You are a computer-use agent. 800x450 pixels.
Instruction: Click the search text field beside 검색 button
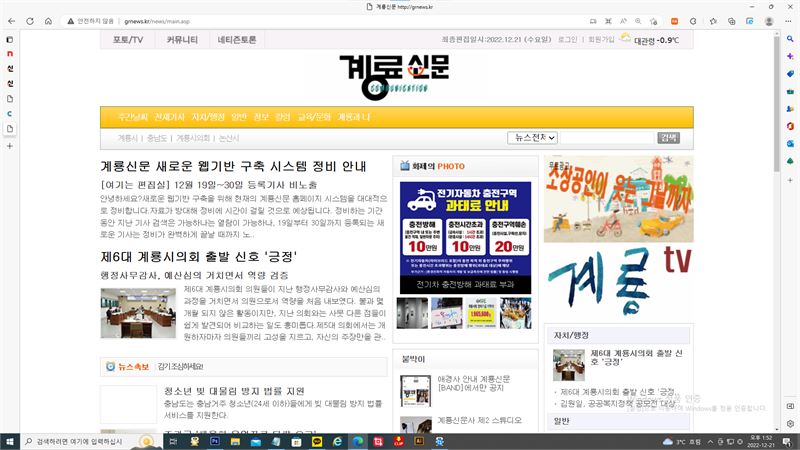coord(607,138)
